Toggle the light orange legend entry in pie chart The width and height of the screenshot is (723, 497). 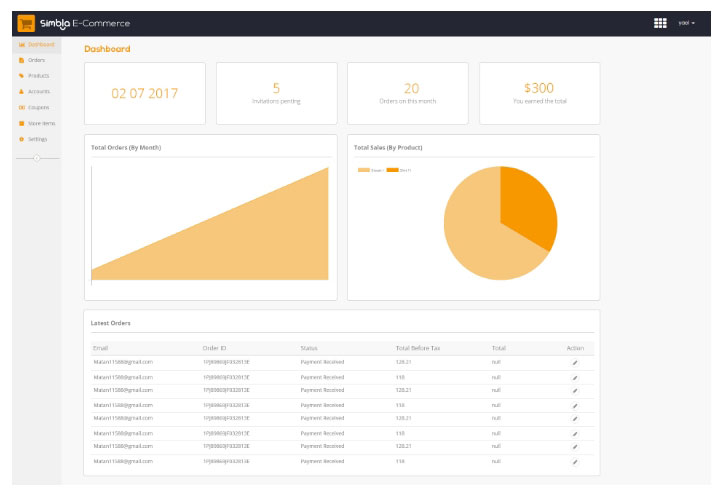point(371,170)
